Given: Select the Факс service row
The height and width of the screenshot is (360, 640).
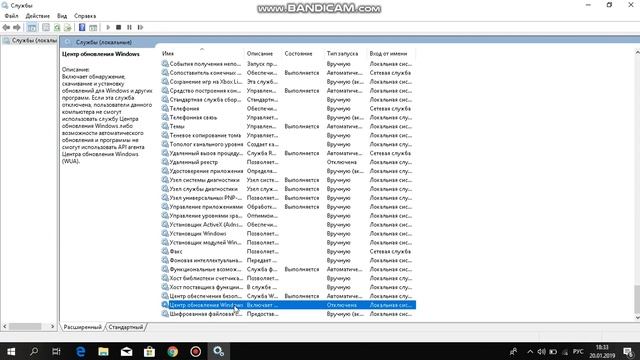Looking at the screenshot, I should tap(288, 251).
